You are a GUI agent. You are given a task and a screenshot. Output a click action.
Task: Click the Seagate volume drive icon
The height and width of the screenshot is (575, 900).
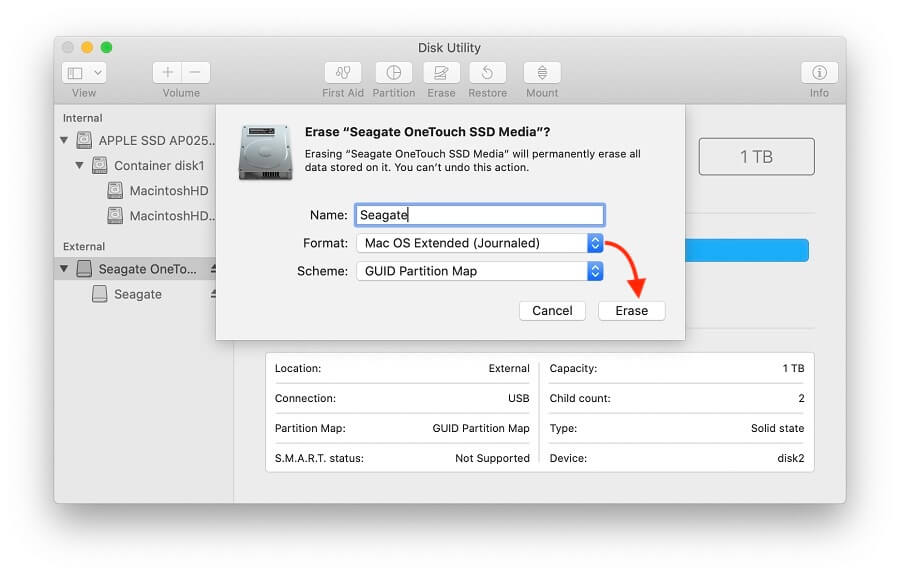pos(99,294)
